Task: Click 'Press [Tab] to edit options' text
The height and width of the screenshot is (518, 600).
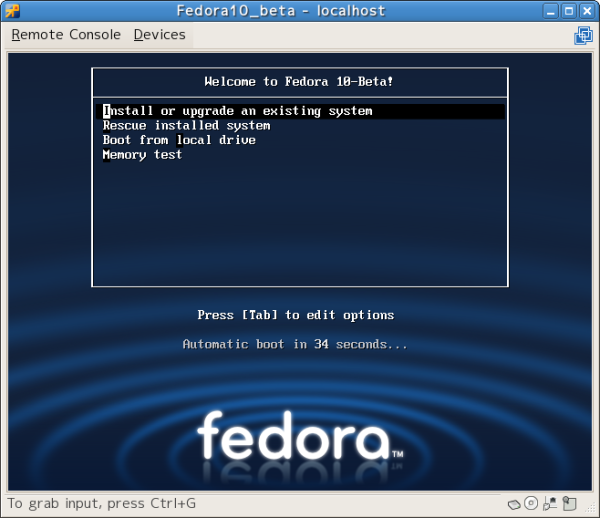Action: tap(296, 315)
